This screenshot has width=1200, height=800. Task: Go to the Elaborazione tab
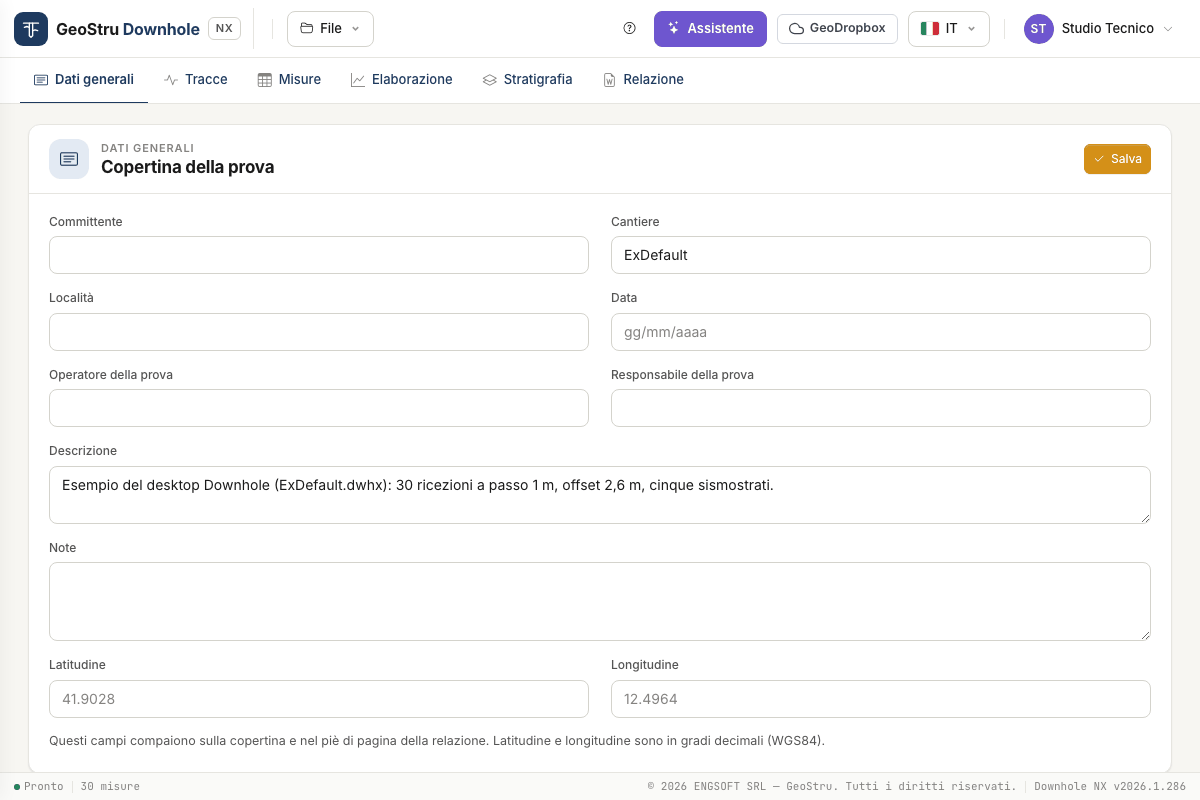pos(401,80)
